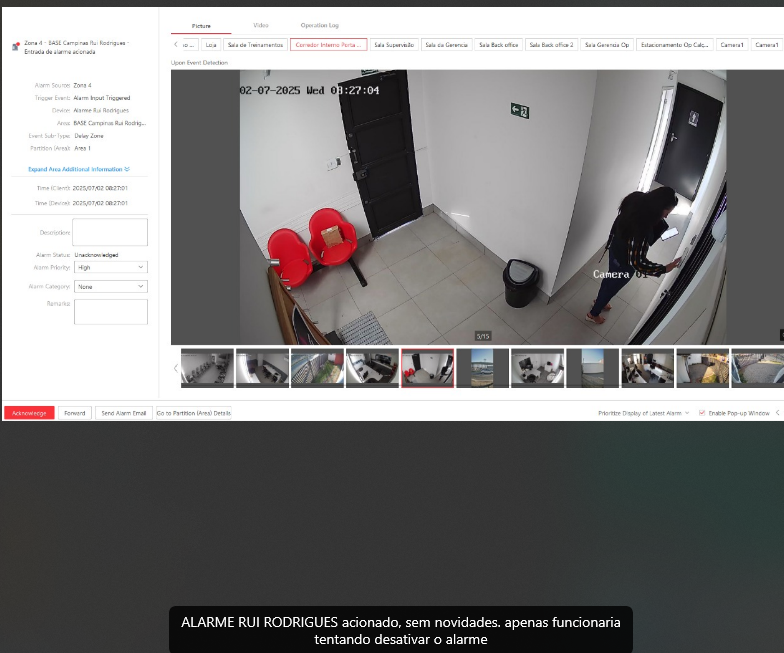Click the Area 1 partition value

82,148
